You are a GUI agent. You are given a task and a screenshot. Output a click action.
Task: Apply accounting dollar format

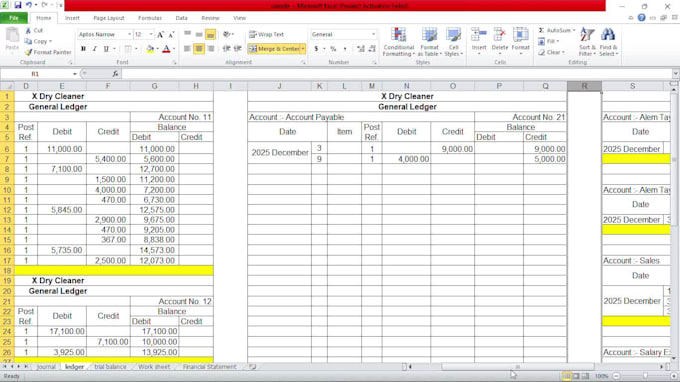coord(316,49)
